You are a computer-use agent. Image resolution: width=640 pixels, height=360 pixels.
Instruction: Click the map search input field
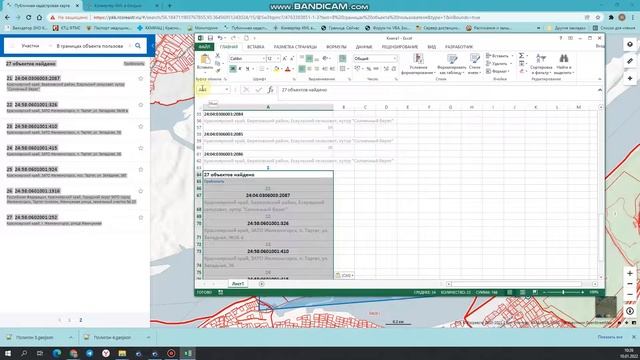coord(90,46)
